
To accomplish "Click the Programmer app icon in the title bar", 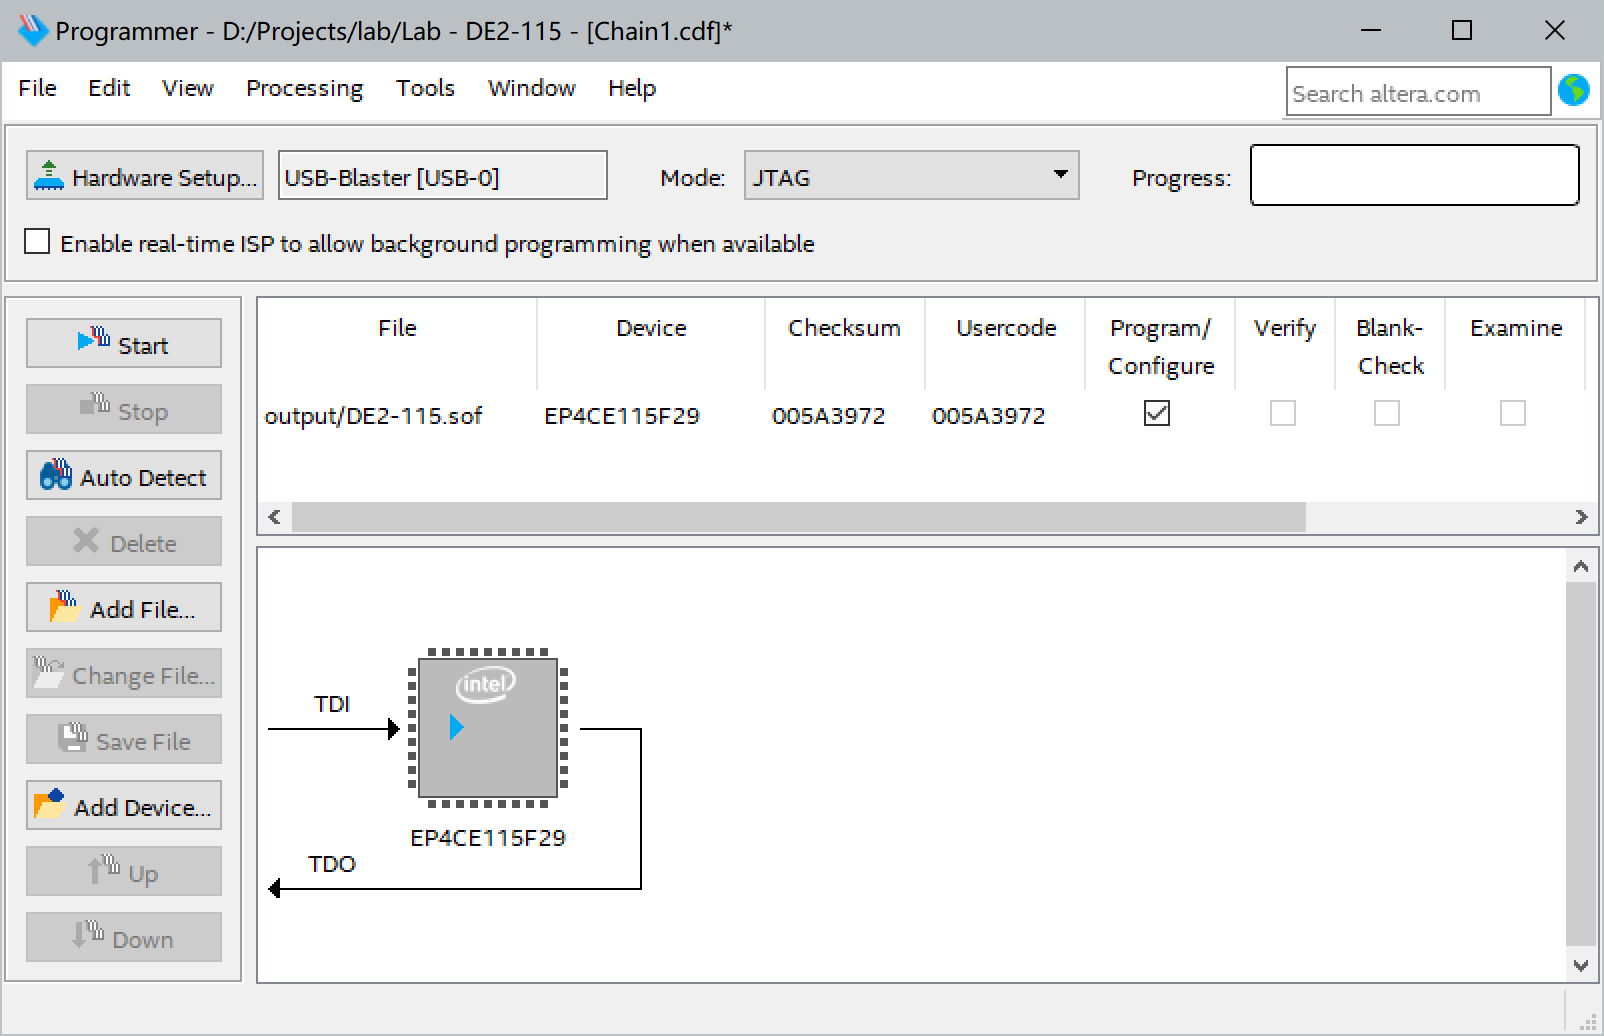I will click(x=32, y=31).
